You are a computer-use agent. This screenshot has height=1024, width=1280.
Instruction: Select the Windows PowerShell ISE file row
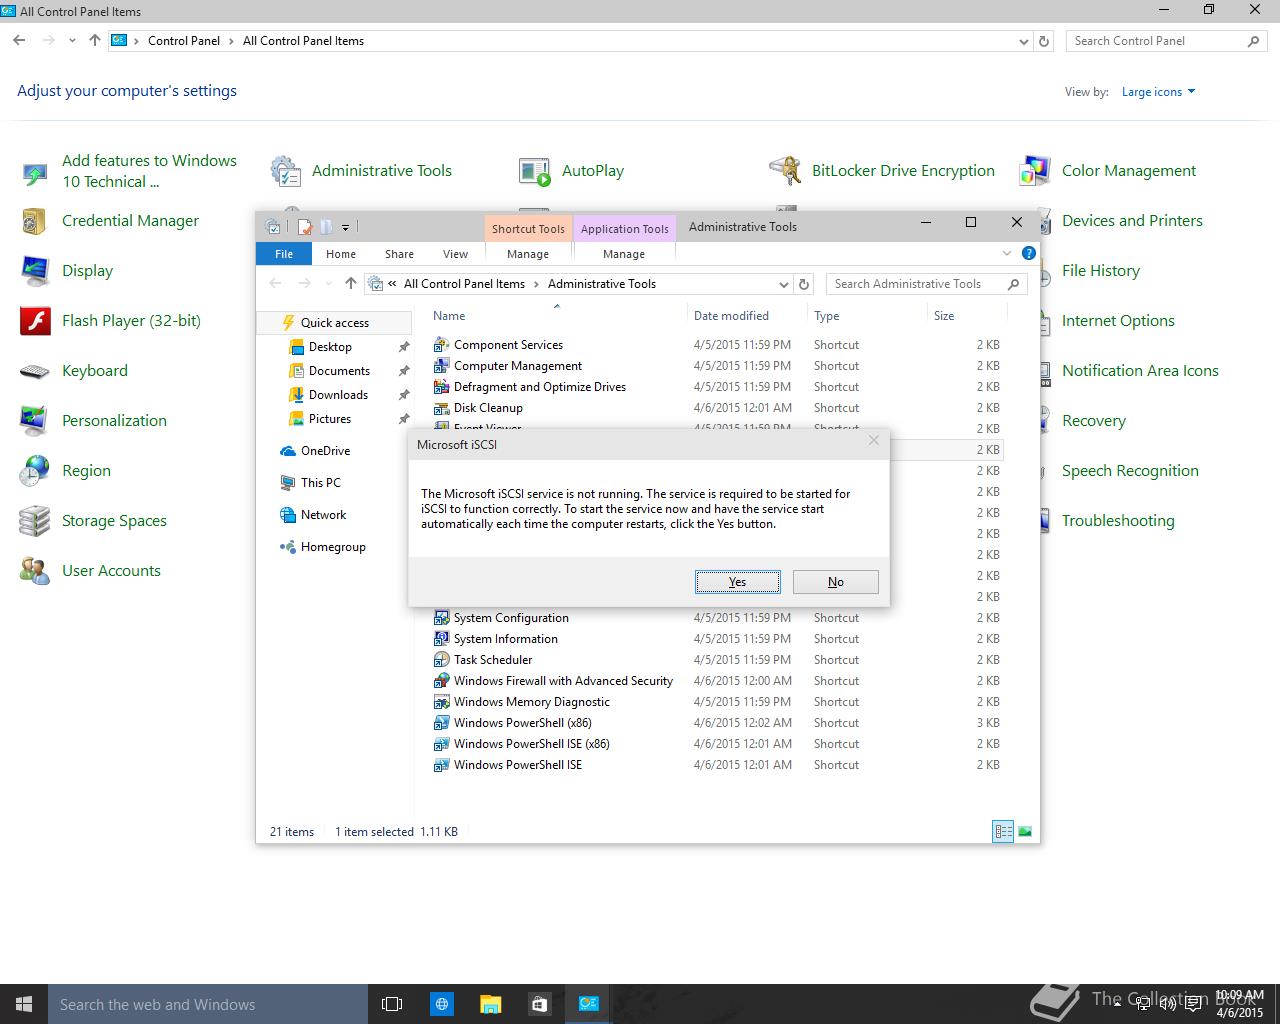(716, 765)
